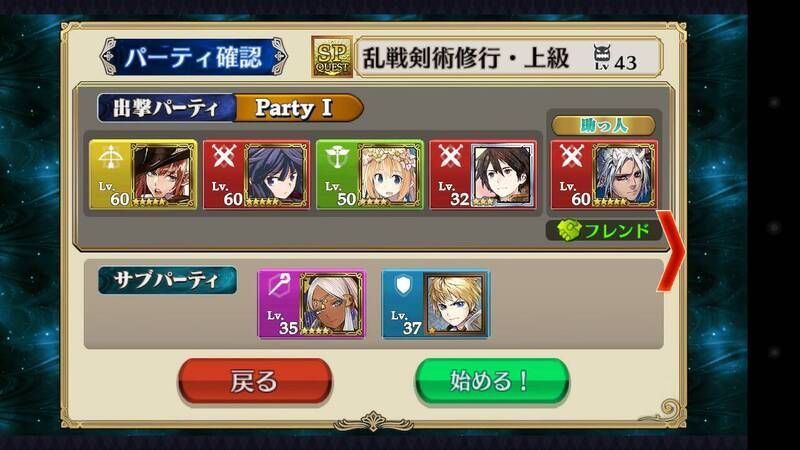Switch party using Party I tab
The height and width of the screenshot is (450, 800).
tap(298, 108)
